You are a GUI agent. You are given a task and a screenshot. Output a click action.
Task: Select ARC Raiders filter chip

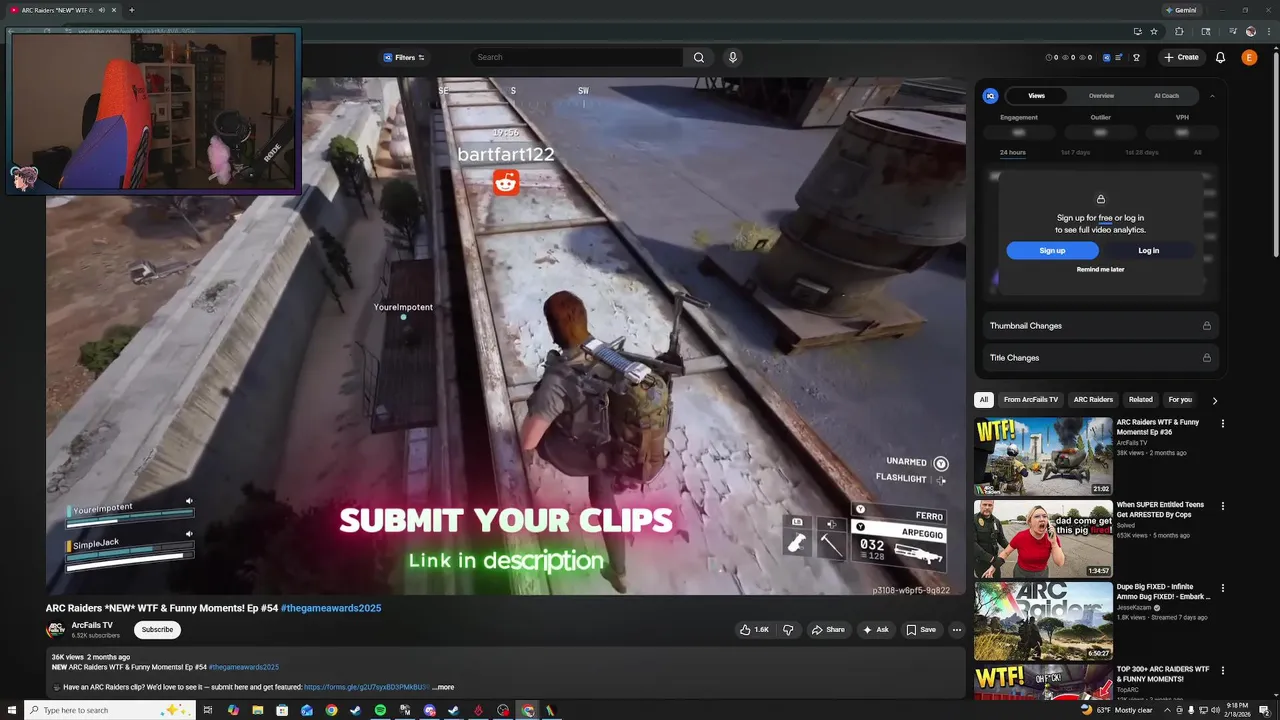coord(1093,400)
